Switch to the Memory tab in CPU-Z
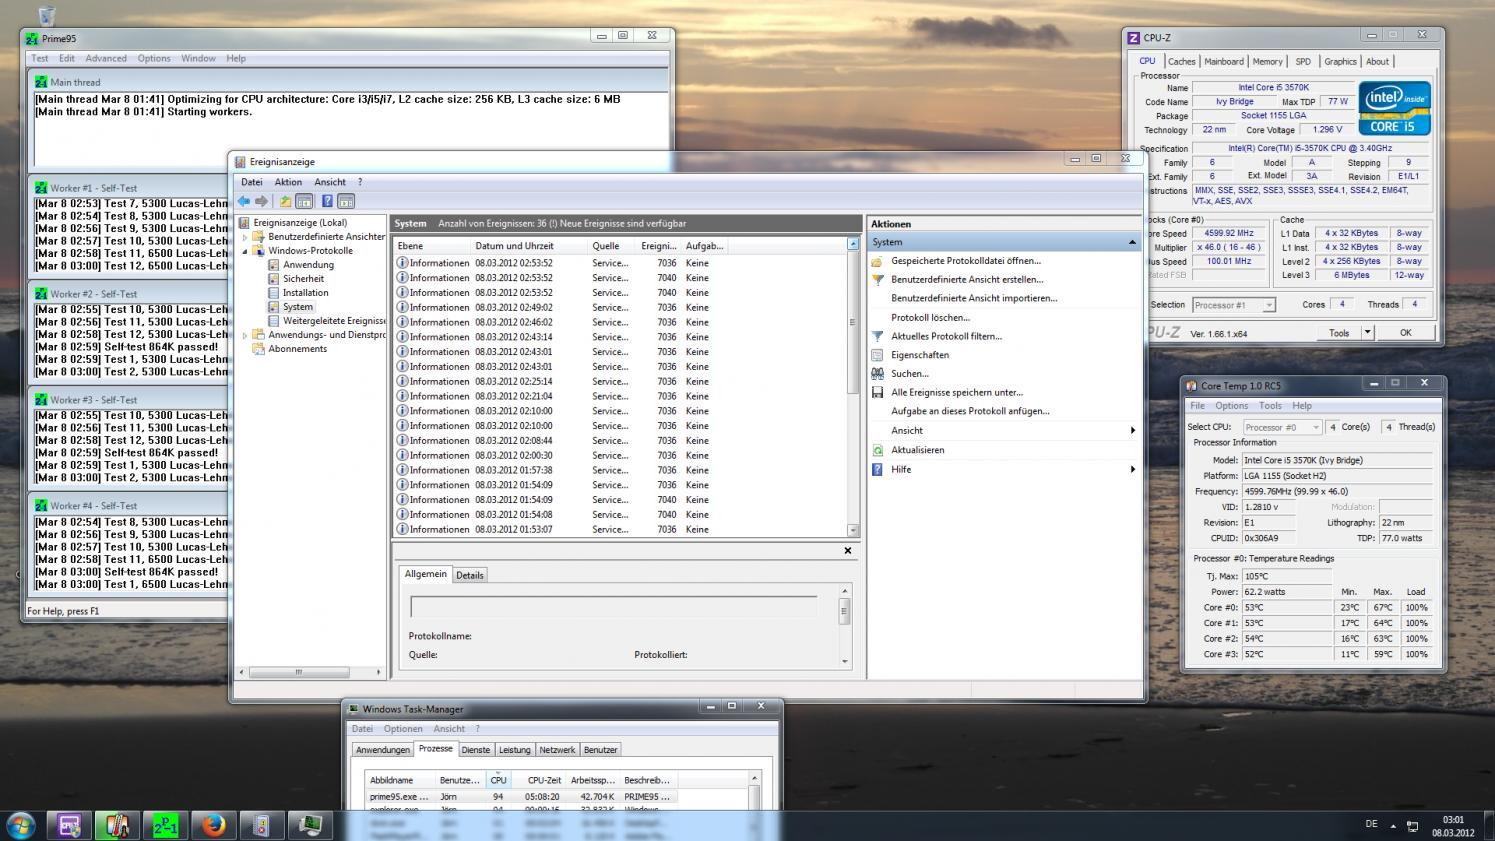Screen dimensions: 1495x841 coord(1267,61)
